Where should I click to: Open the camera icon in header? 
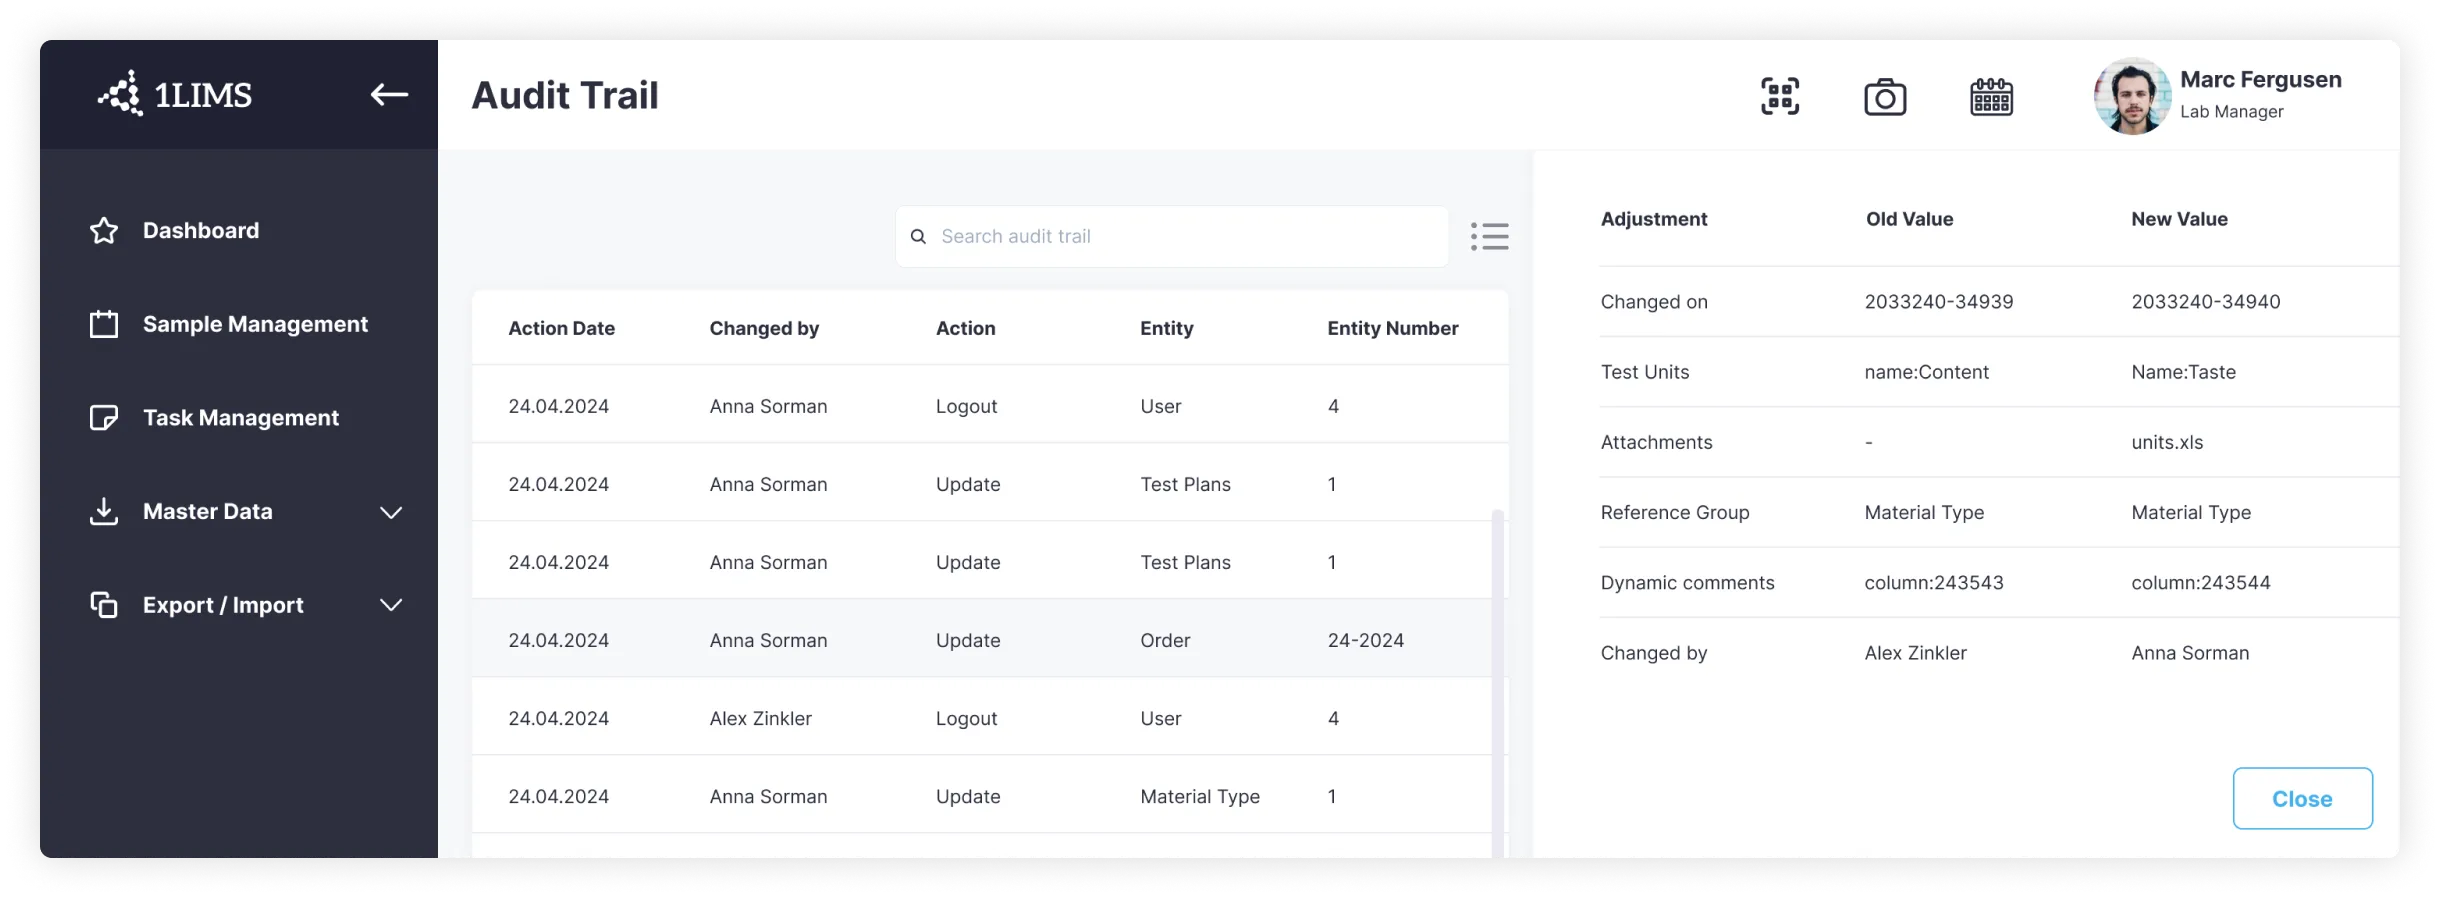[x=1885, y=97]
